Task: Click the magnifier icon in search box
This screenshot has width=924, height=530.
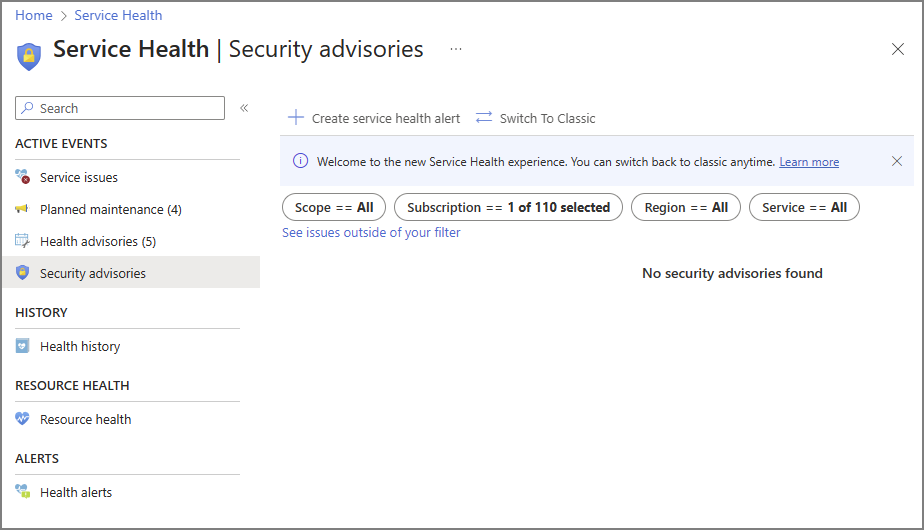Action: (27, 108)
